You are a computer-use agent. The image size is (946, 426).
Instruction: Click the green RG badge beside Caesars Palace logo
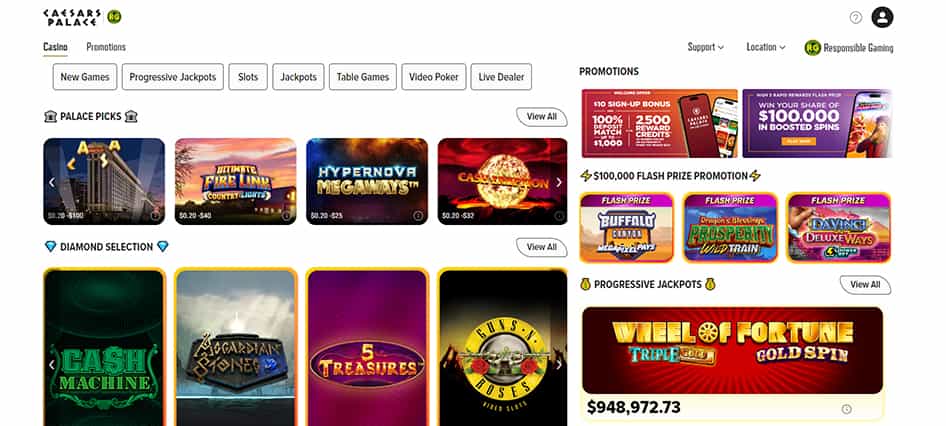click(114, 17)
